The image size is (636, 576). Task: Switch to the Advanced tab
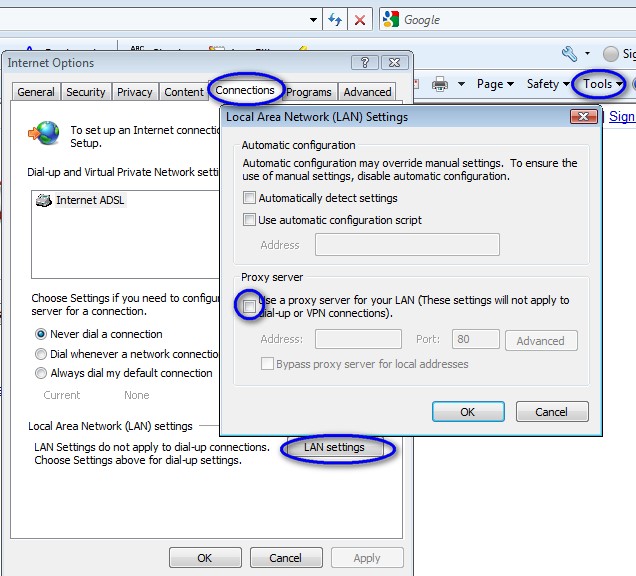pos(367,92)
